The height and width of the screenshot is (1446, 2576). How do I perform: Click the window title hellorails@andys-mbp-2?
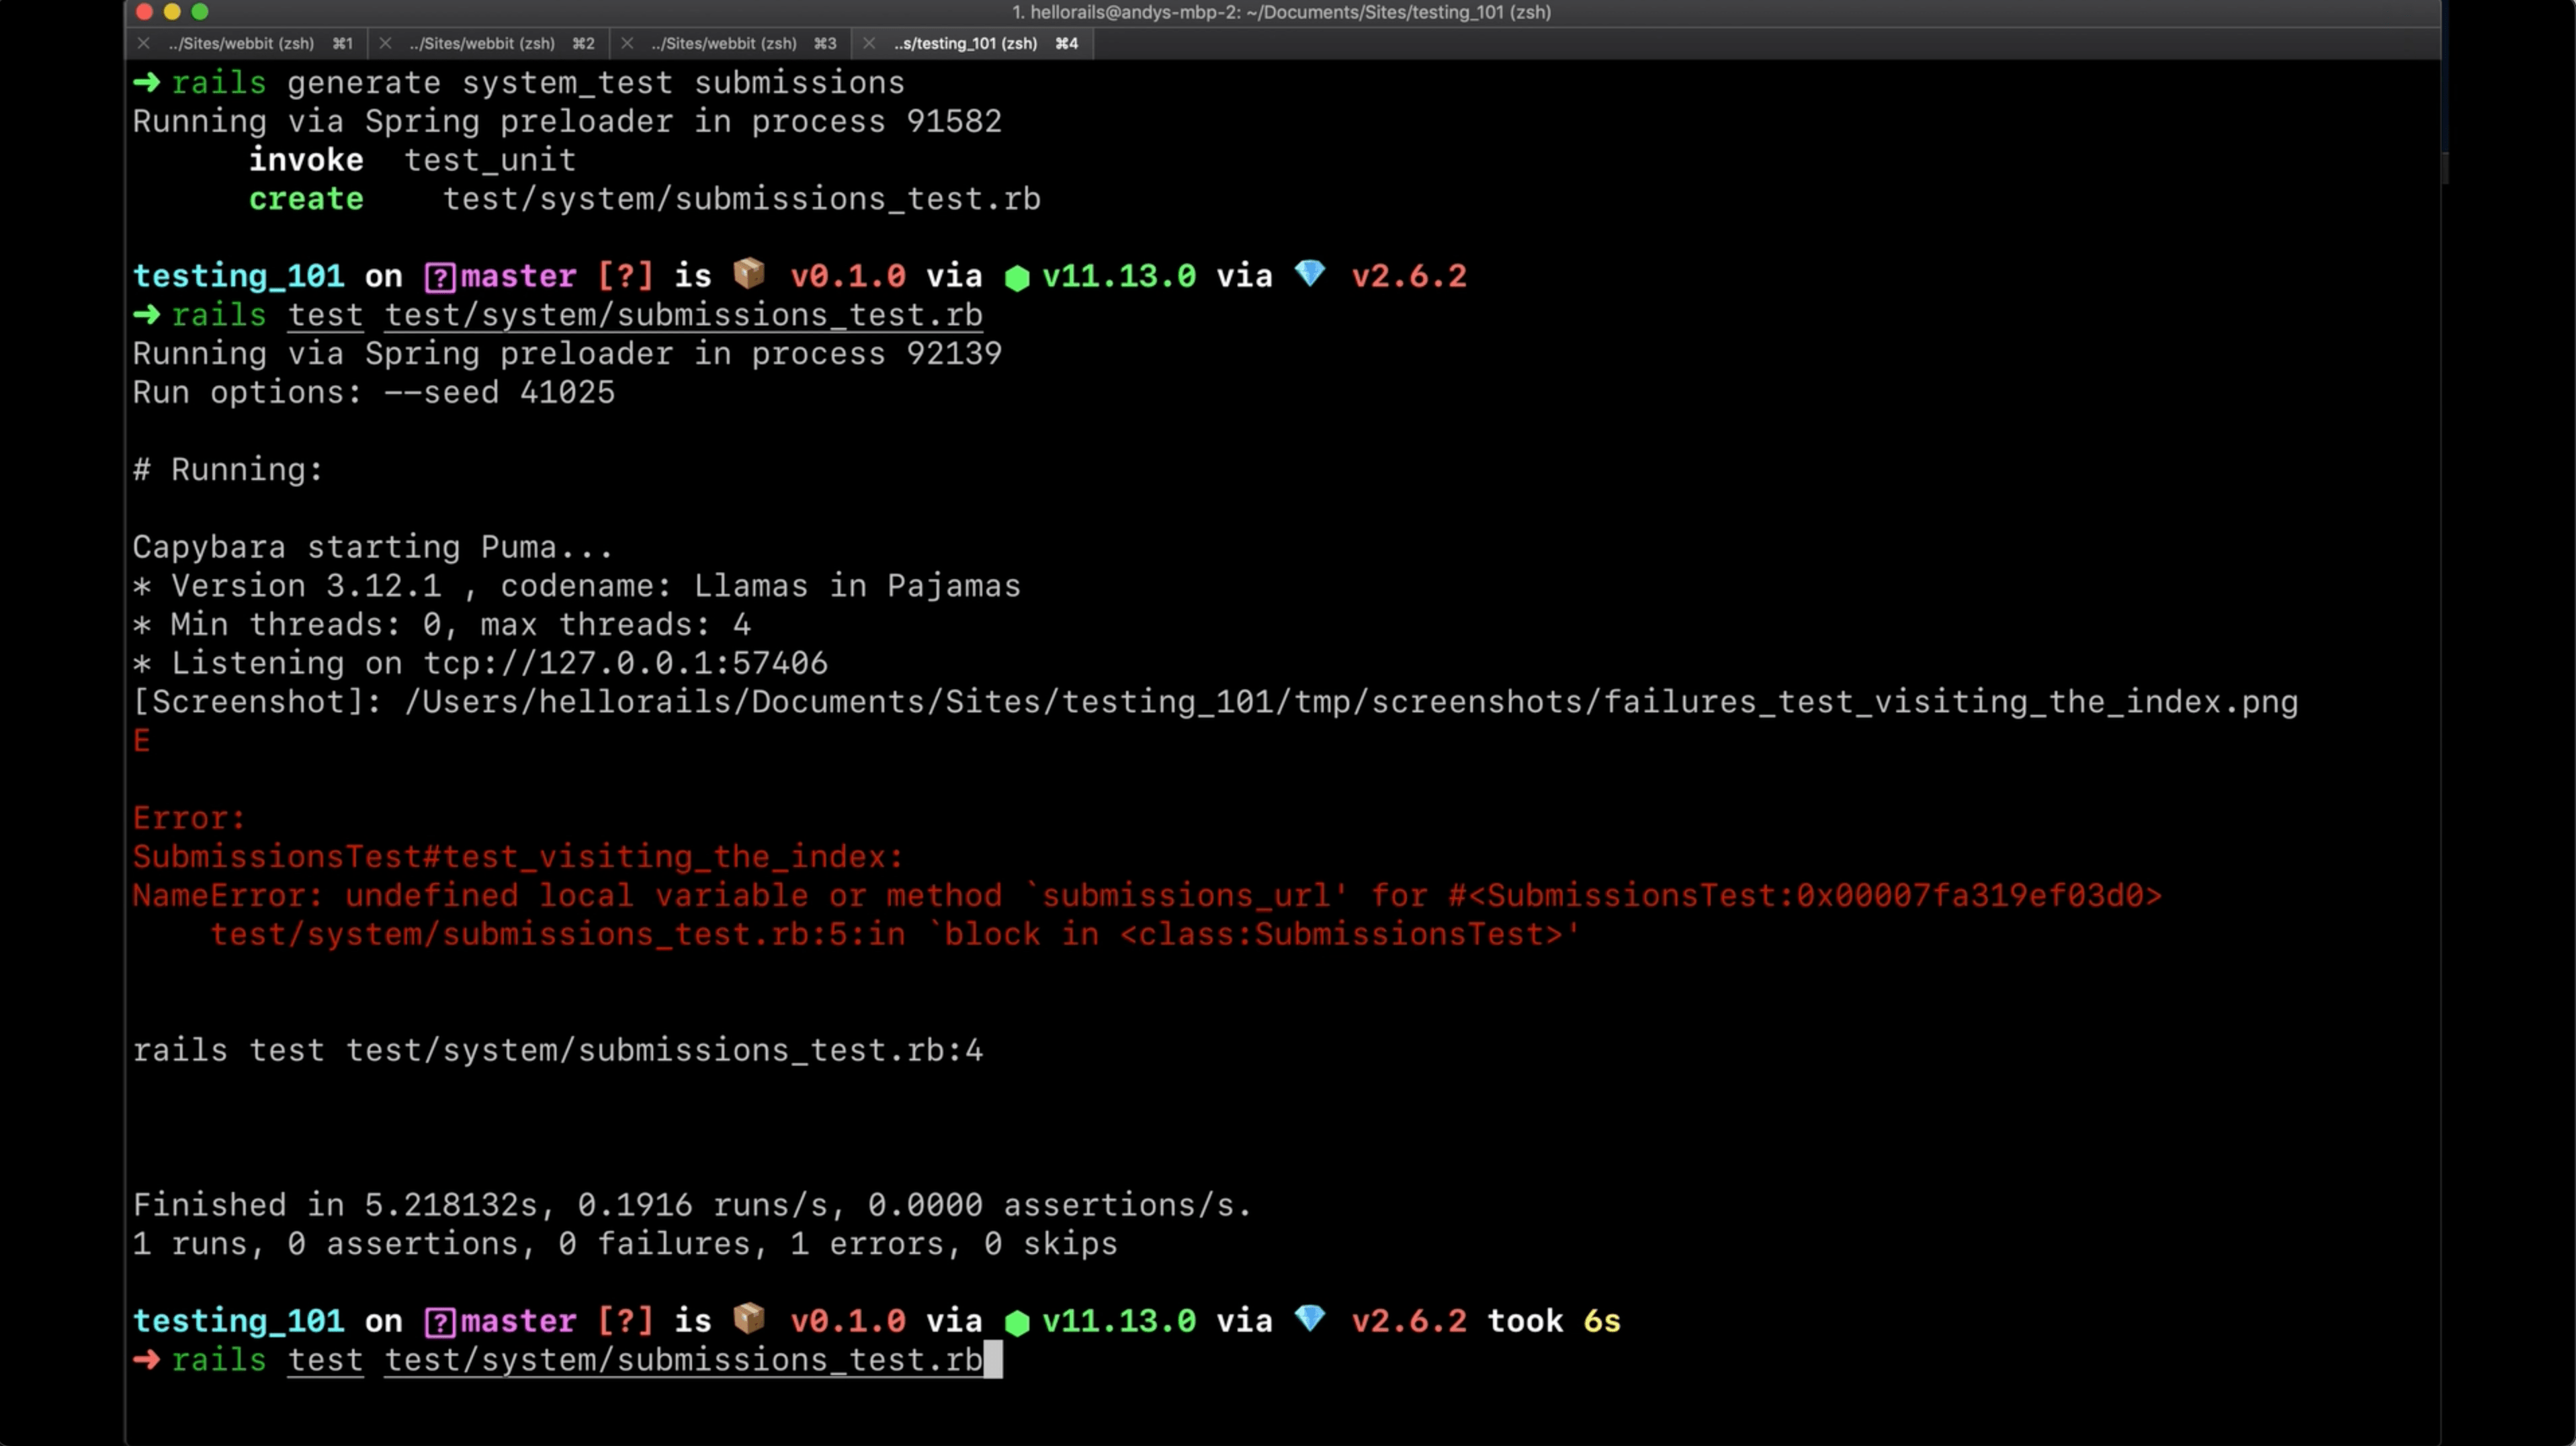click(x=1281, y=12)
